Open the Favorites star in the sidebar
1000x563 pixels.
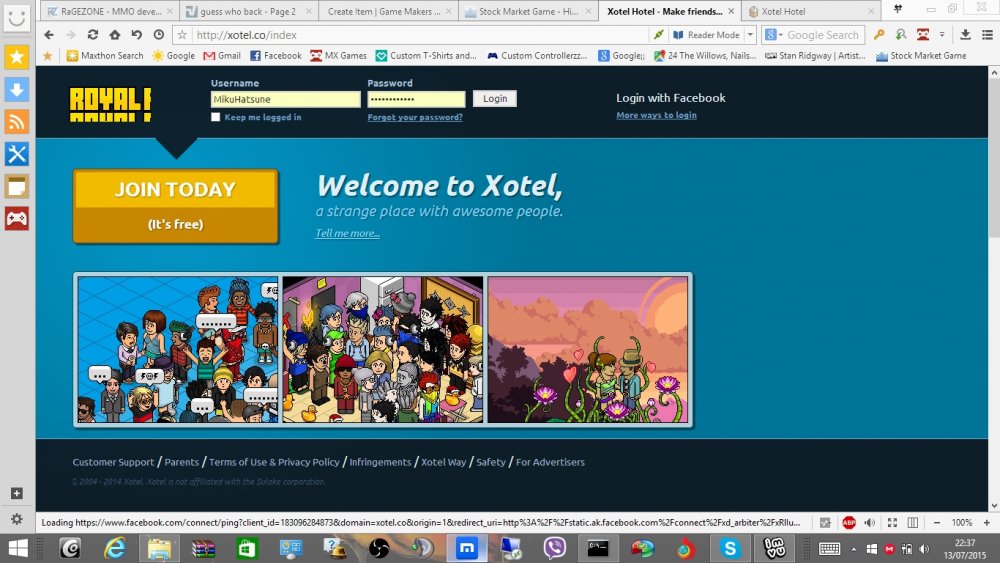[17, 57]
